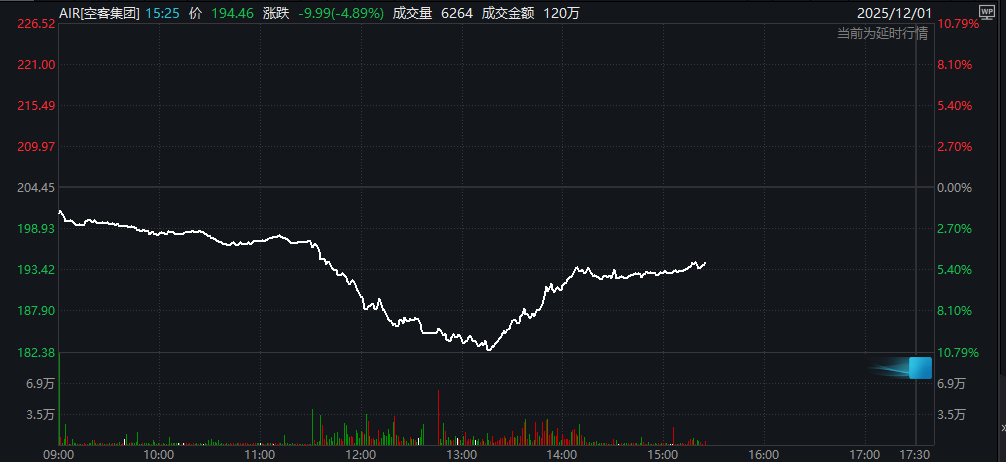
Task: Select the AIR[空客集团] stock name
Action: pyautogui.click(x=99, y=13)
